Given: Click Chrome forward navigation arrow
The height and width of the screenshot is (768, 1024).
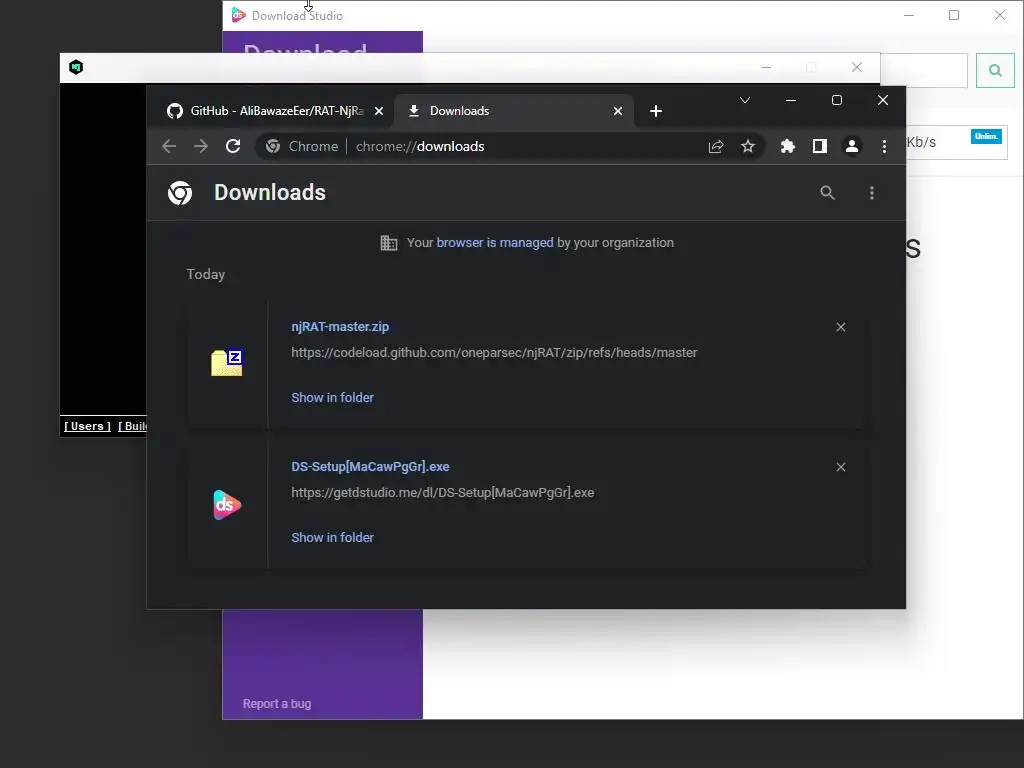Looking at the screenshot, I should [200, 146].
